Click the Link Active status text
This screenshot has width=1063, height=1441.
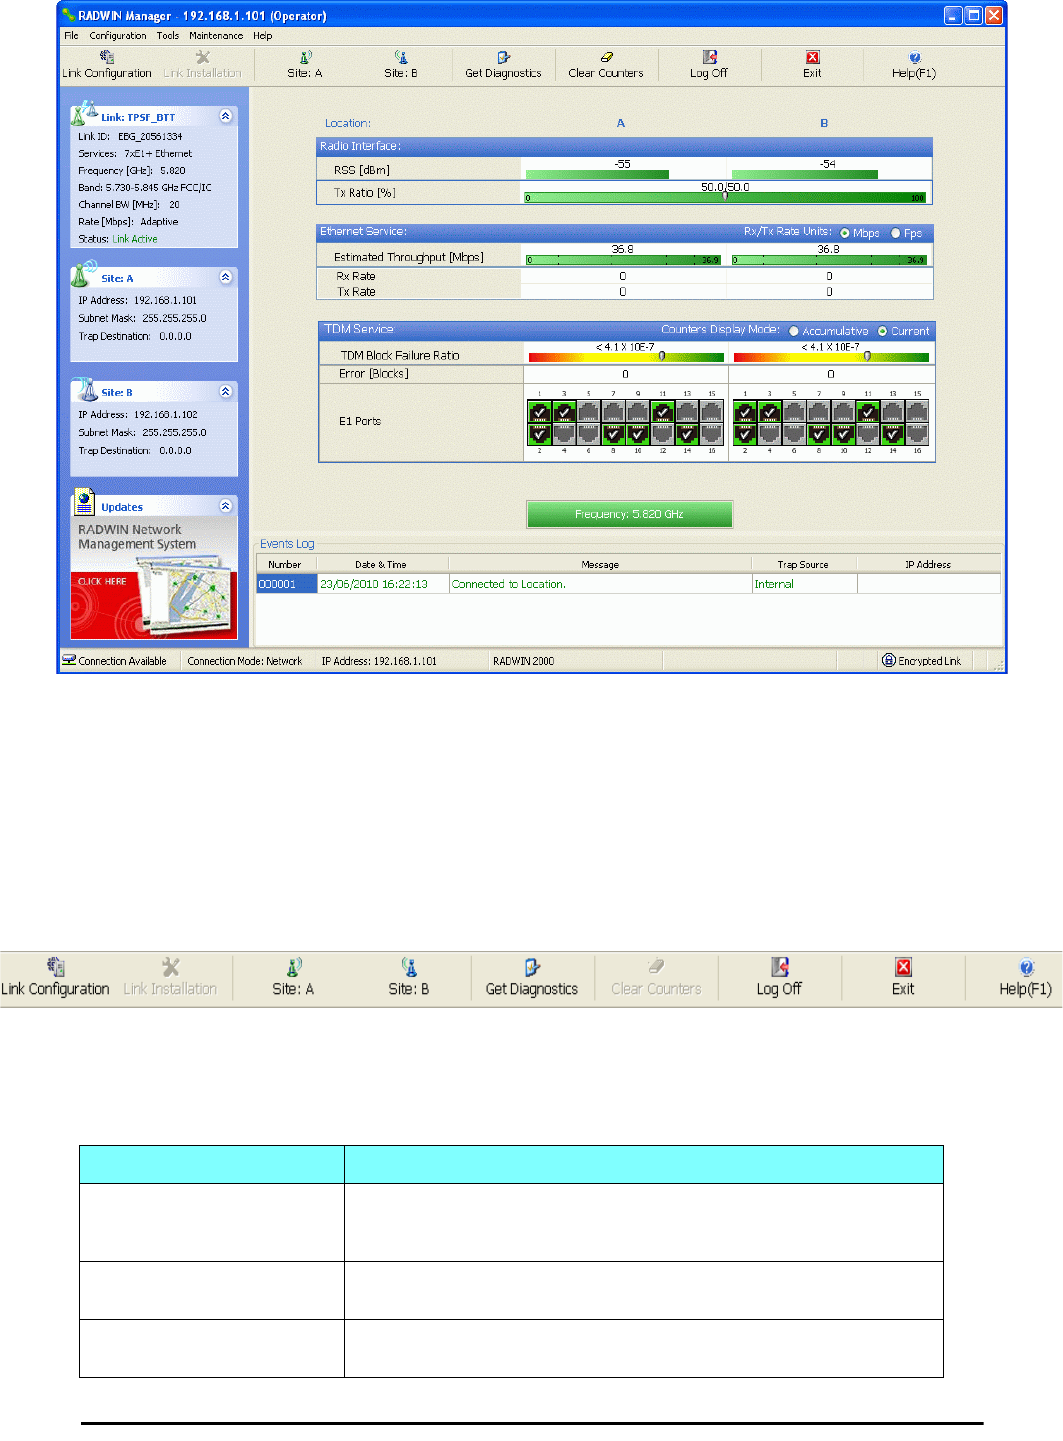pyautogui.click(x=135, y=239)
